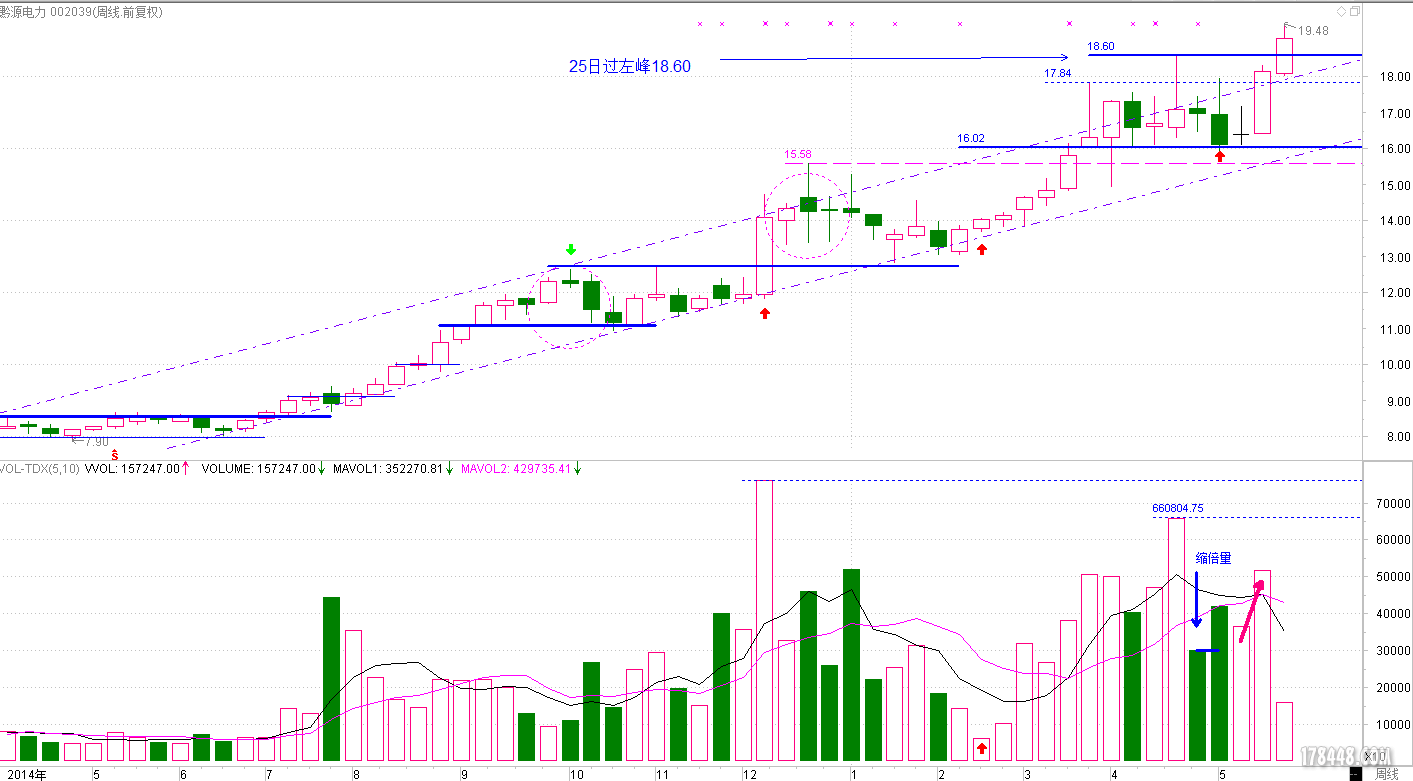Click the 12 month label on the time axis
The height and width of the screenshot is (781, 1413).
point(749,774)
